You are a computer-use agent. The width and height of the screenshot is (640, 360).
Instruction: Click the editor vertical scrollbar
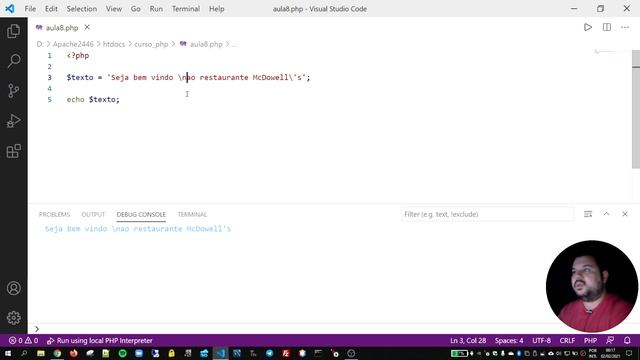coord(636,109)
